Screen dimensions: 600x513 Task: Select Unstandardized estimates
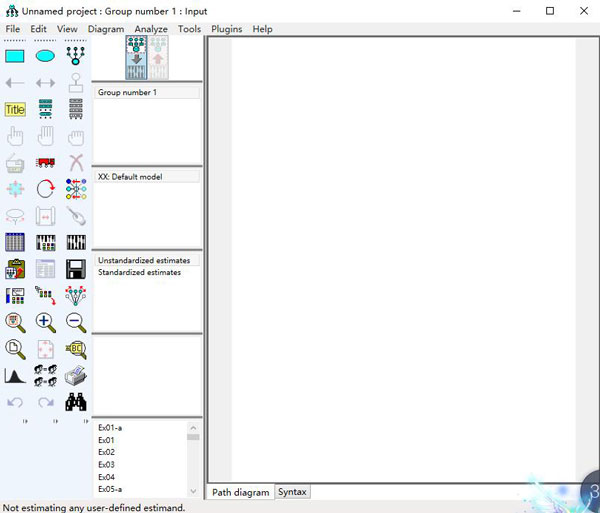[x=147, y=260]
